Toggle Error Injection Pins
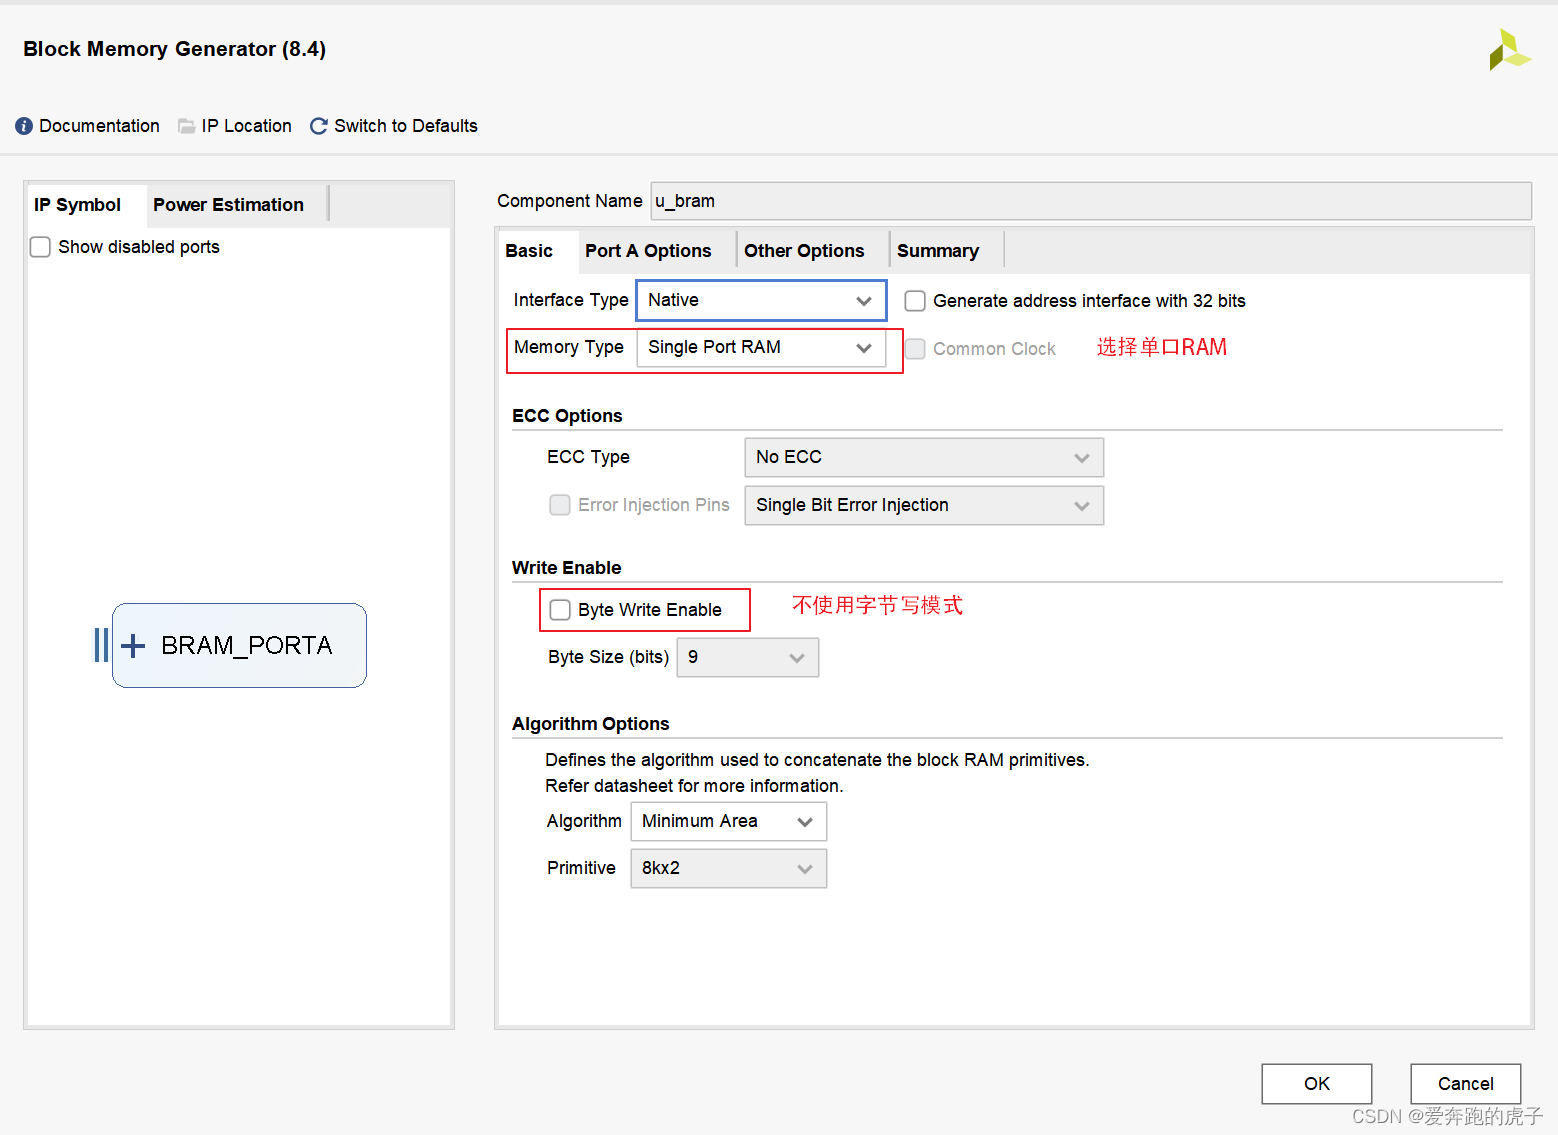1558x1135 pixels. [x=560, y=505]
